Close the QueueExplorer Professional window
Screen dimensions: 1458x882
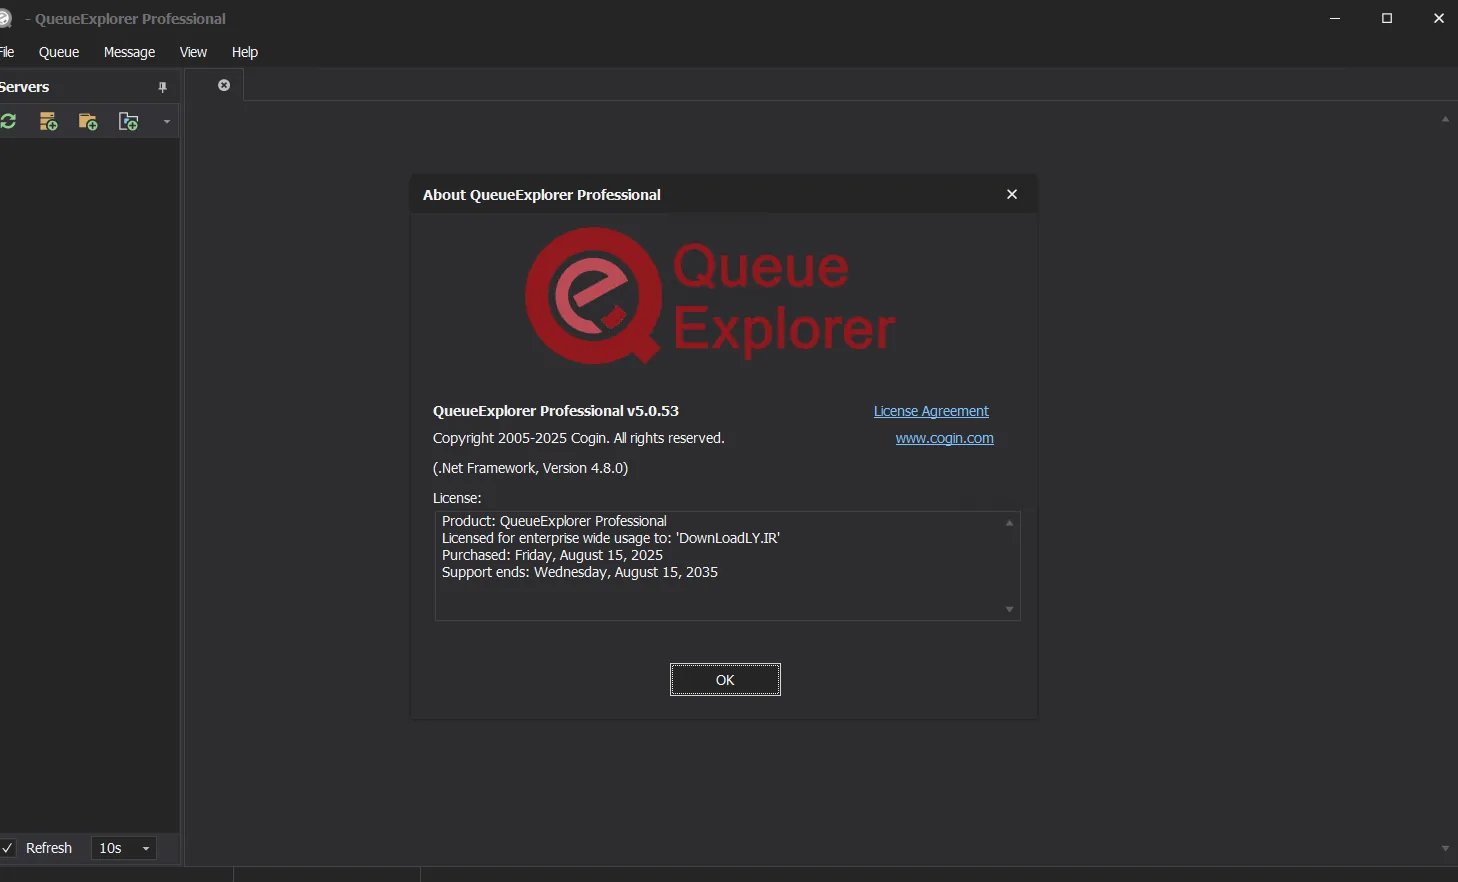[1438, 18]
